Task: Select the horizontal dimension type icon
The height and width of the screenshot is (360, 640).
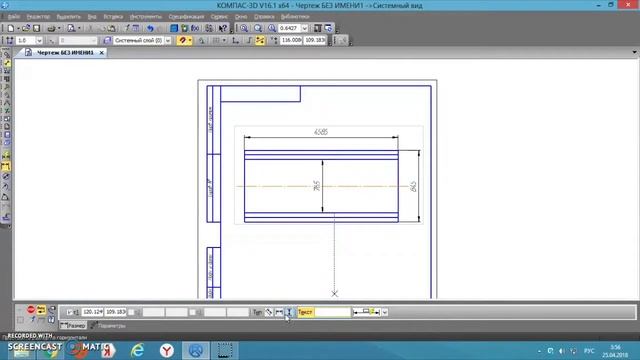Action: pyautogui.click(x=279, y=312)
